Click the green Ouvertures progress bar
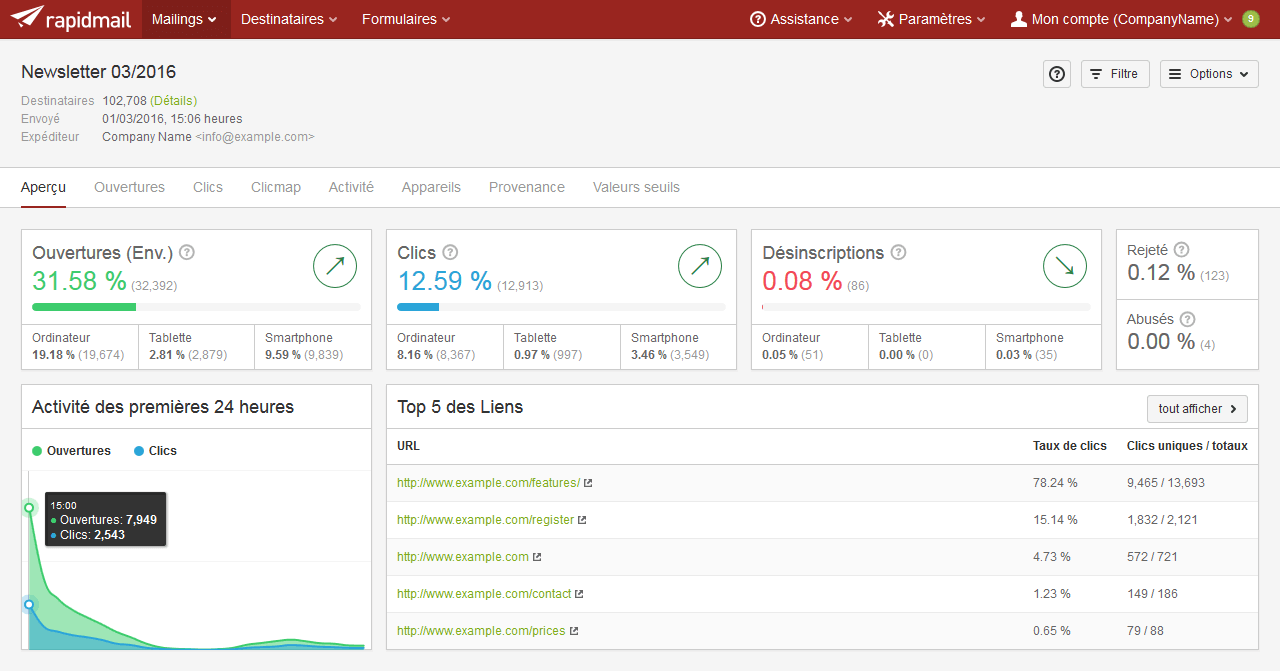Viewport: 1280px width, 671px height. [x=84, y=307]
